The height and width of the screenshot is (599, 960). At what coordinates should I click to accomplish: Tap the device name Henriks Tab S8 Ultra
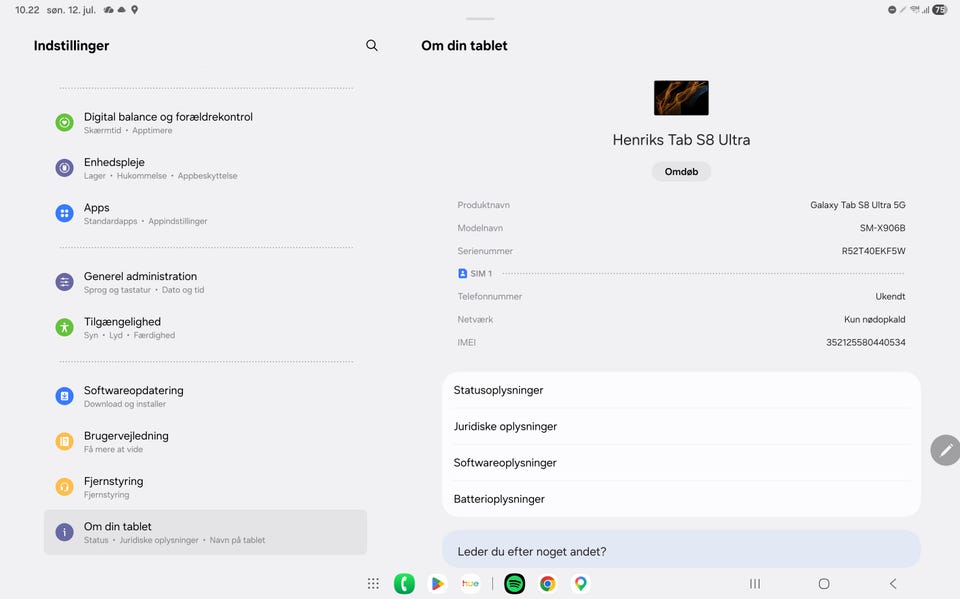coord(681,140)
